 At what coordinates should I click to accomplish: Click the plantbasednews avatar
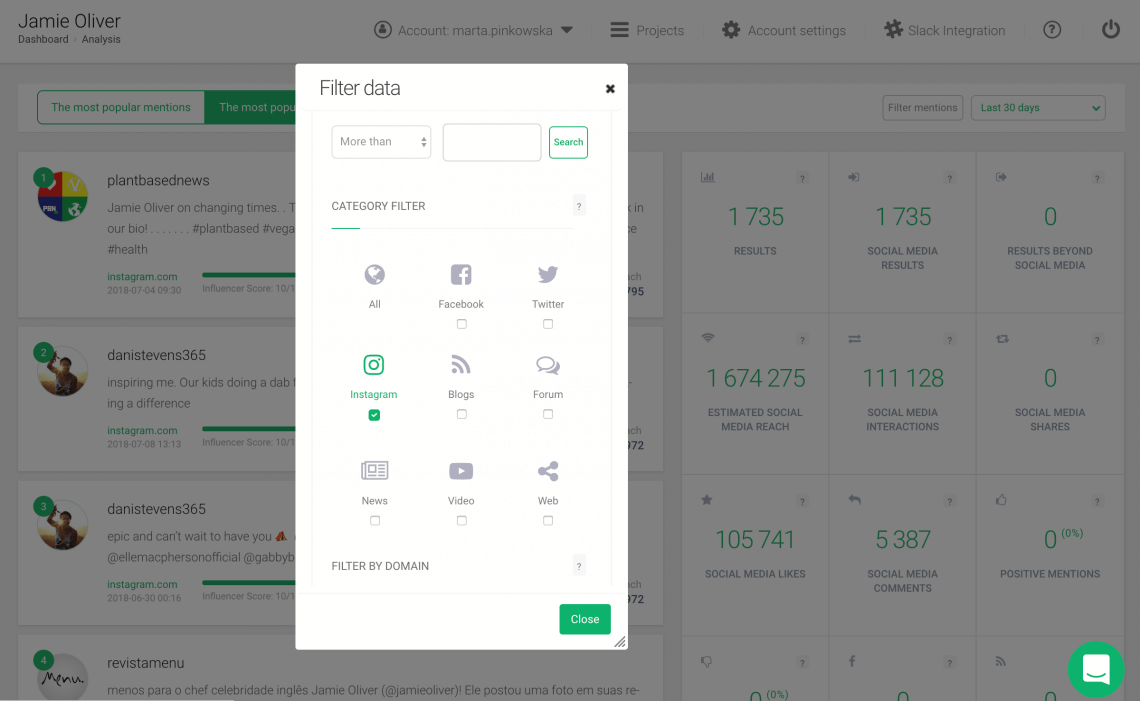[x=63, y=196]
